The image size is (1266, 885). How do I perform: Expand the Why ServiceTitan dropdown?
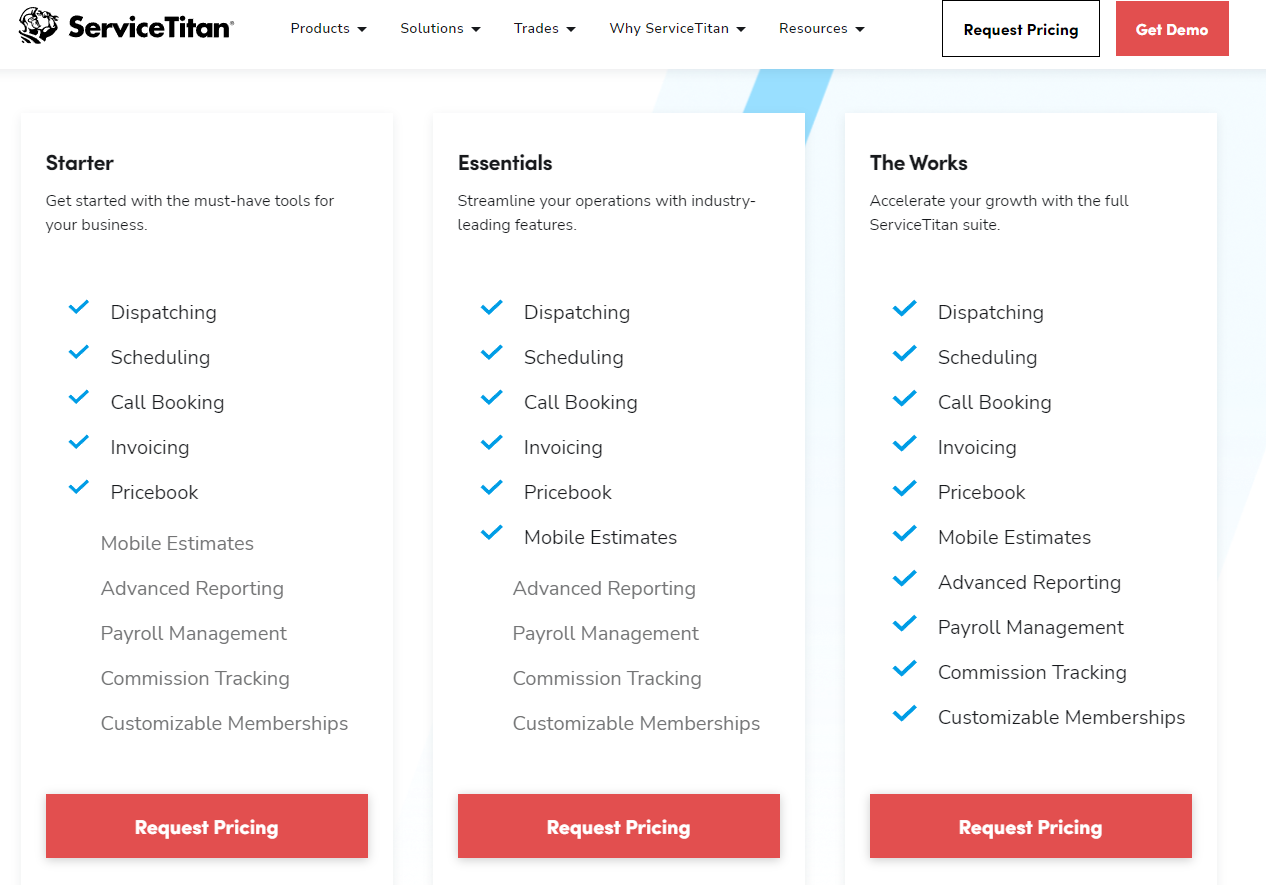pyautogui.click(x=677, y=29)
